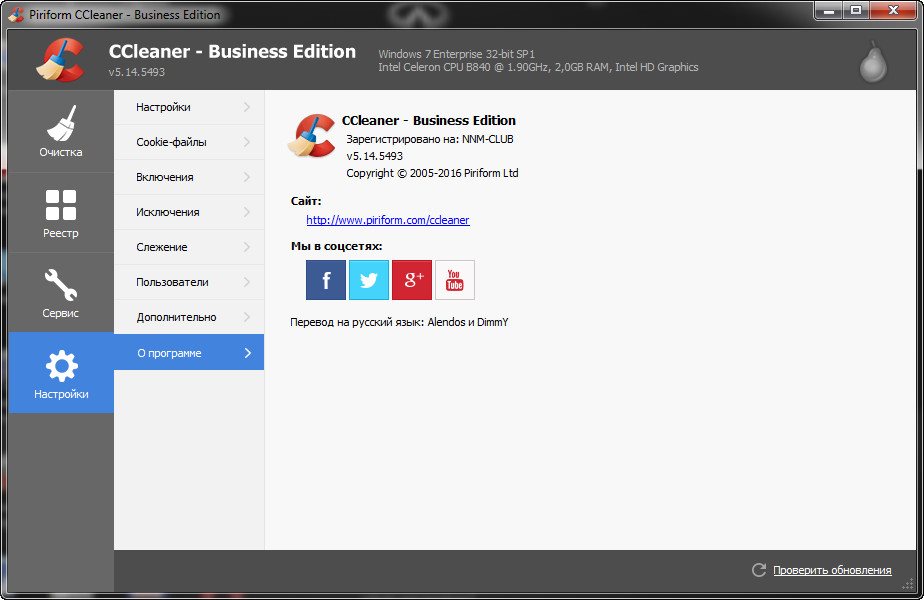Image resolution: width=924 pixels, height=600 pixels.
Task: Open the Дополнительно submenu item
Action: click(189, 317)
